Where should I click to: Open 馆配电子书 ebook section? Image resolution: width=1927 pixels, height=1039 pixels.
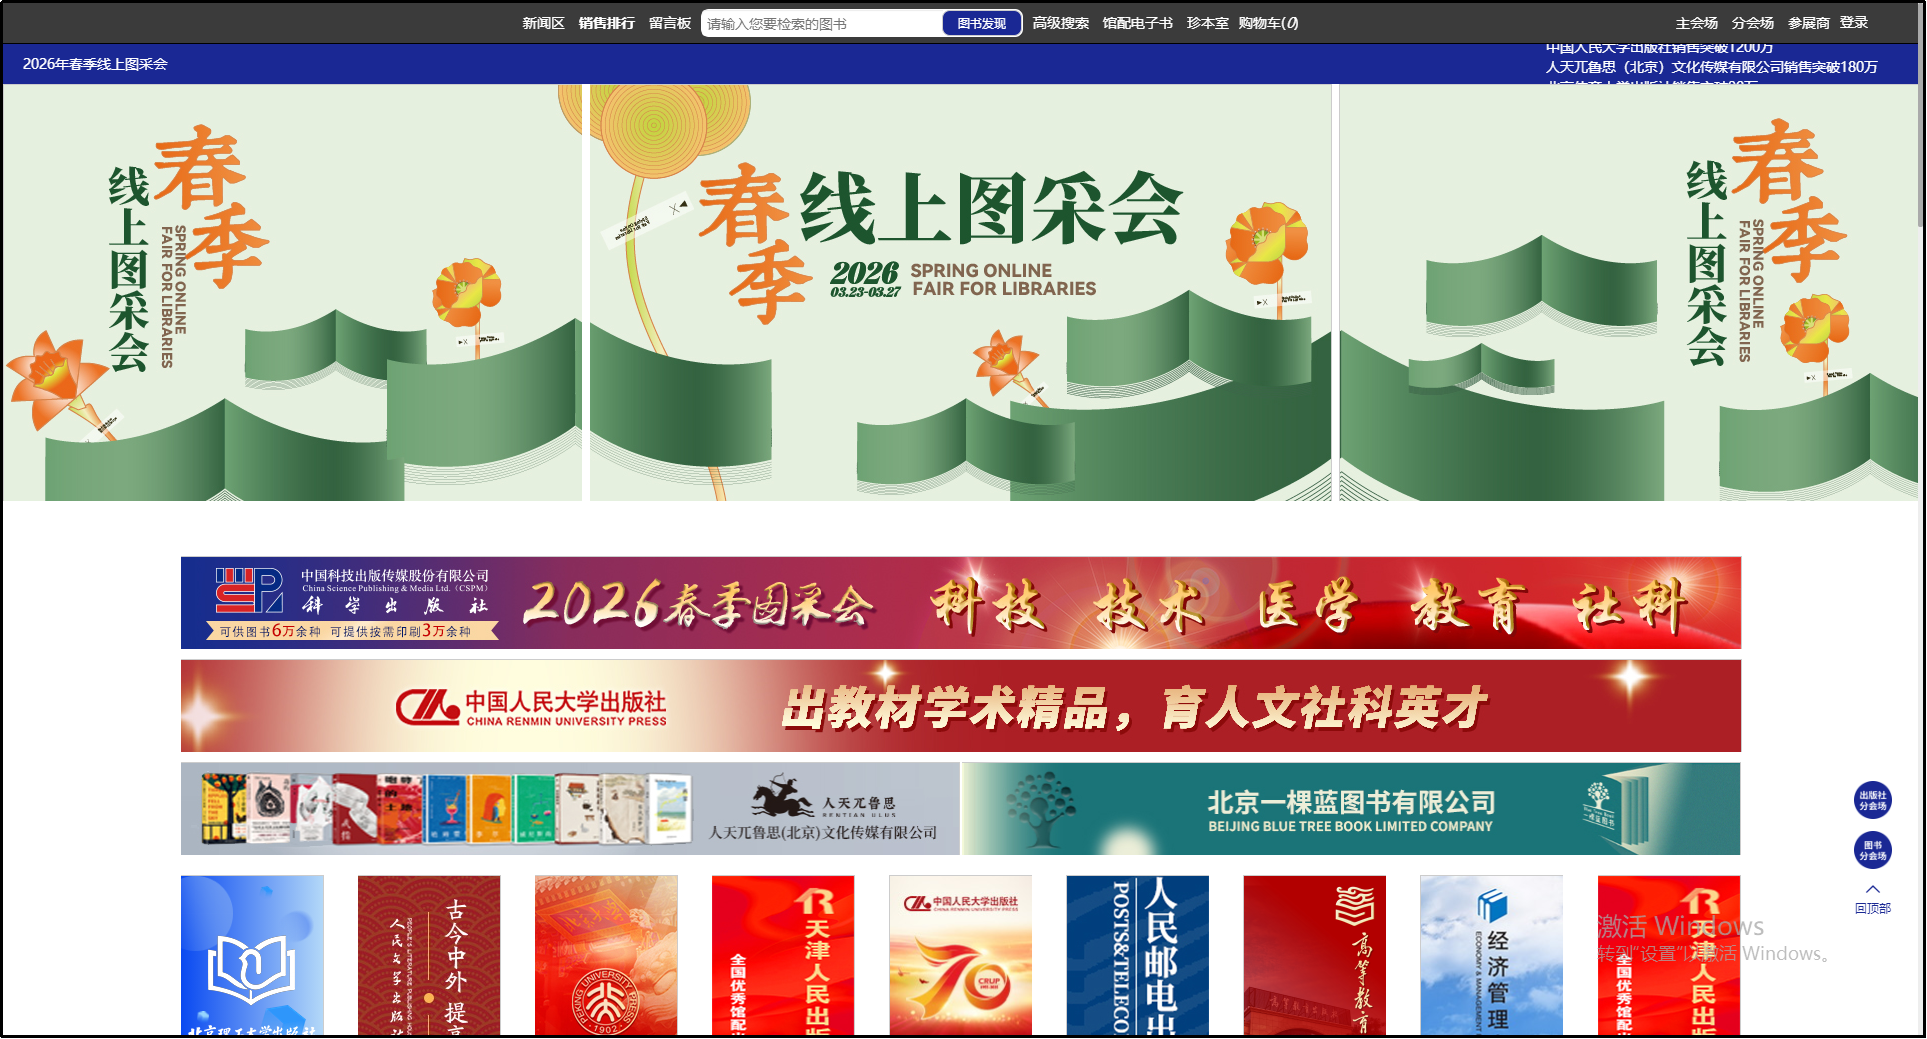(x=1136, y=22)
